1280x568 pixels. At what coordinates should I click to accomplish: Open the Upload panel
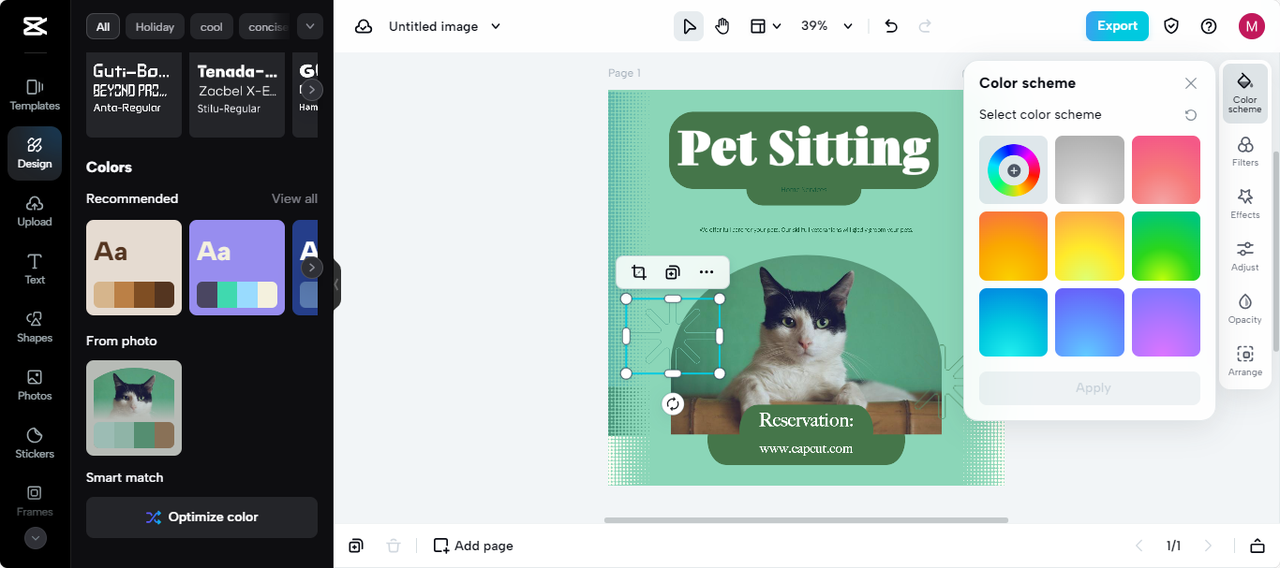point(35,211)
